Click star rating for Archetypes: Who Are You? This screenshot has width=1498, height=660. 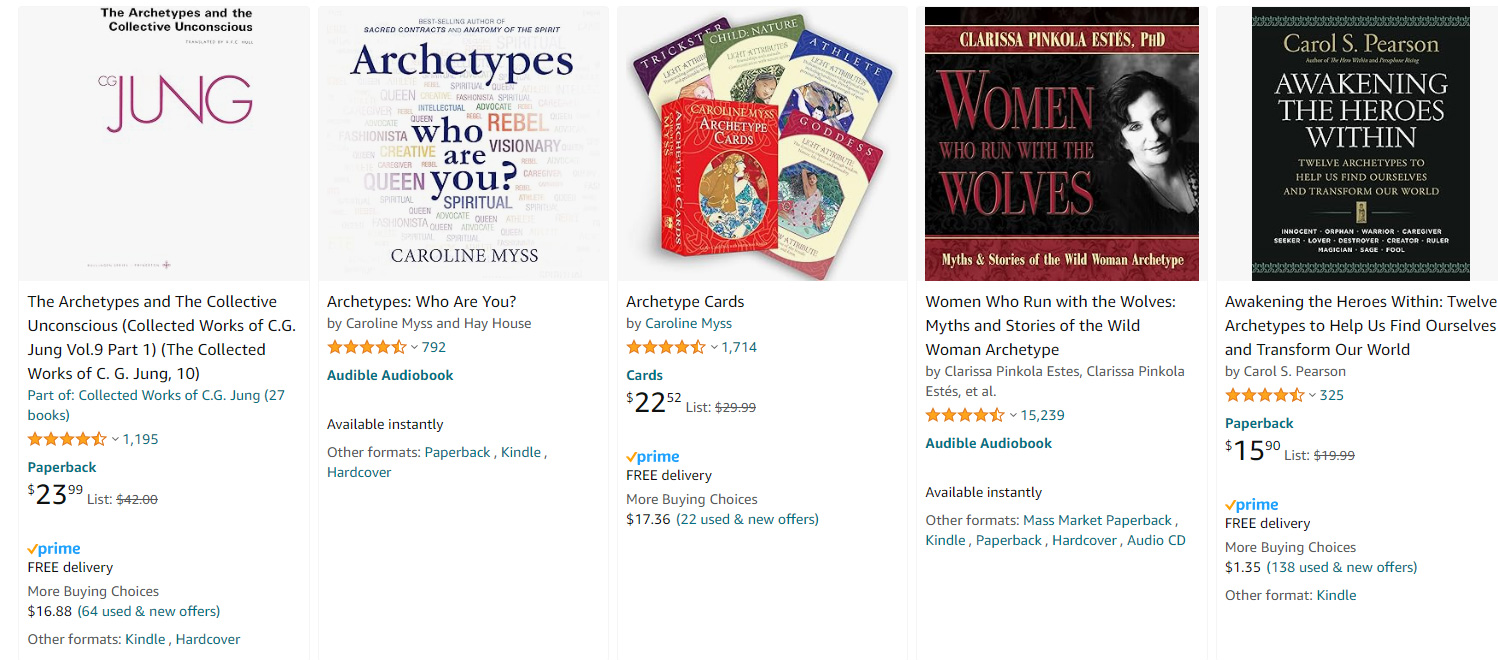click(x=366, y=347)
